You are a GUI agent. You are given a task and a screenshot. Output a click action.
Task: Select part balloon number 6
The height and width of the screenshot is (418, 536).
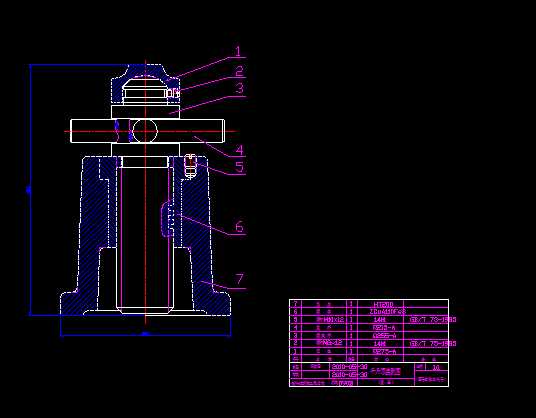[239, 227]
